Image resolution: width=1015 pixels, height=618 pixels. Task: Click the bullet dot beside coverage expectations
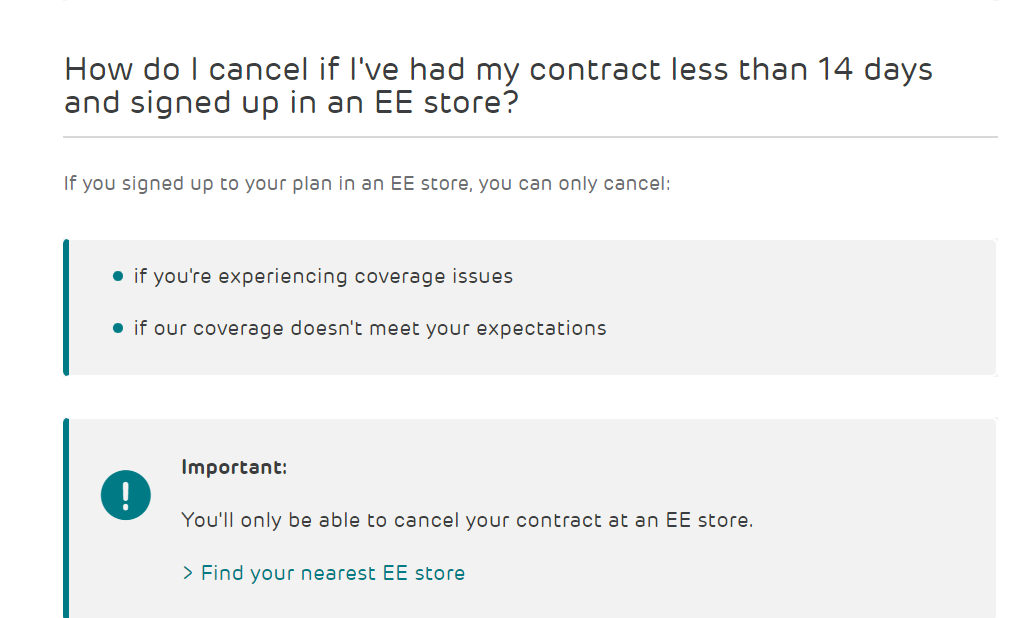(x=118, y=328)
